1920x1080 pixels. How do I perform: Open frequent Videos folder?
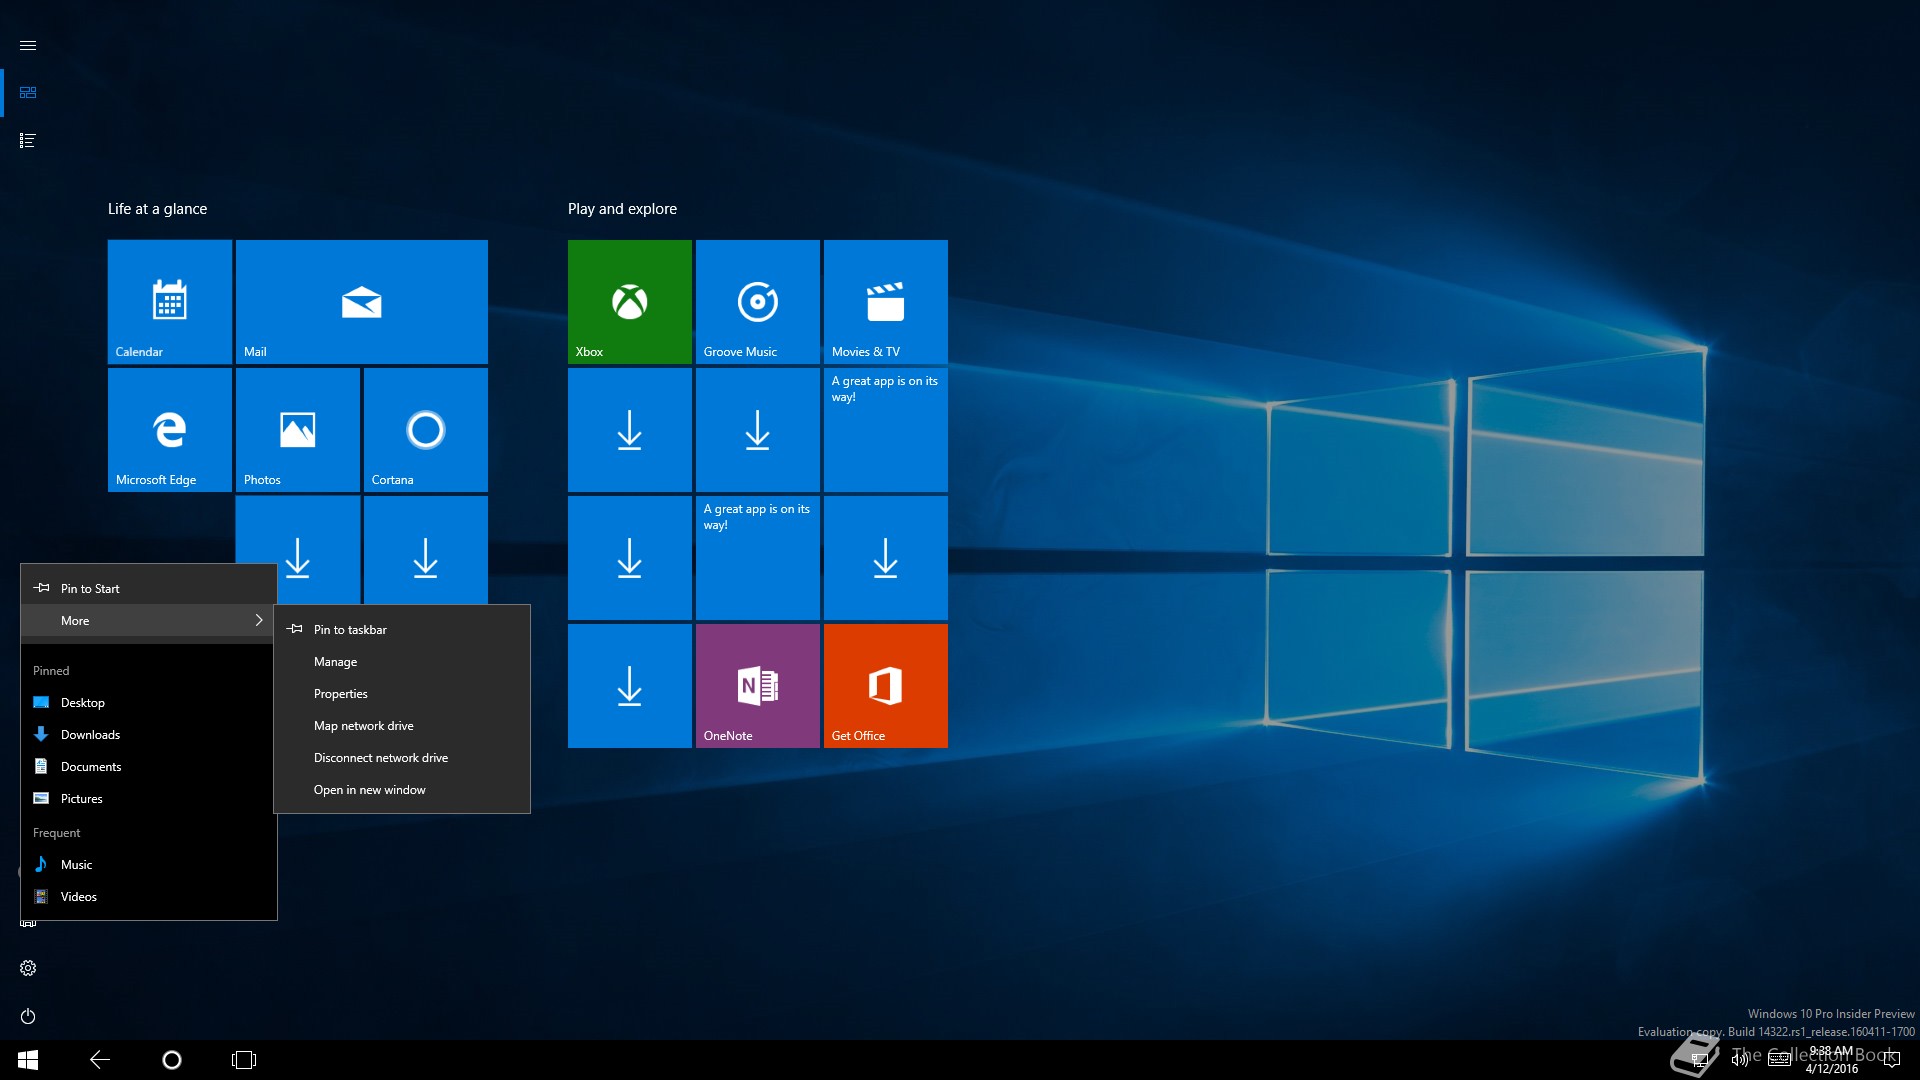(x=148, y=897)
